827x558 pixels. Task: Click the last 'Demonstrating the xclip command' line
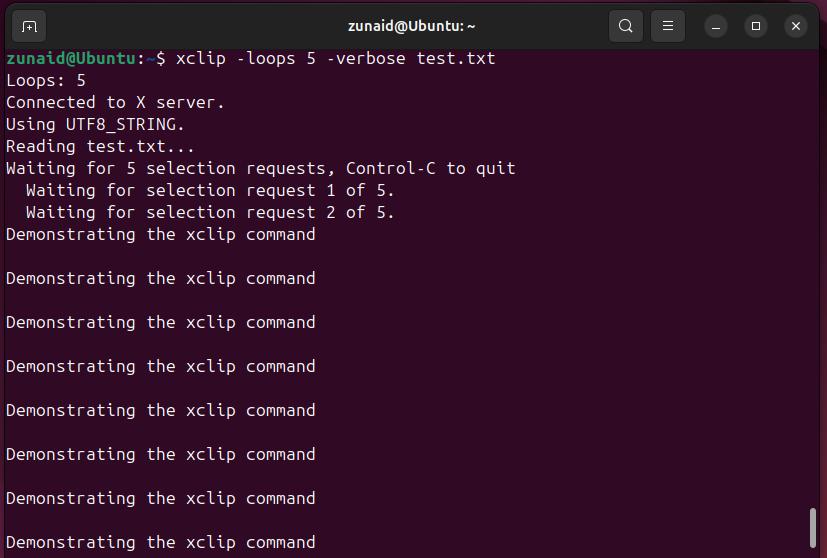coord(160,542)
